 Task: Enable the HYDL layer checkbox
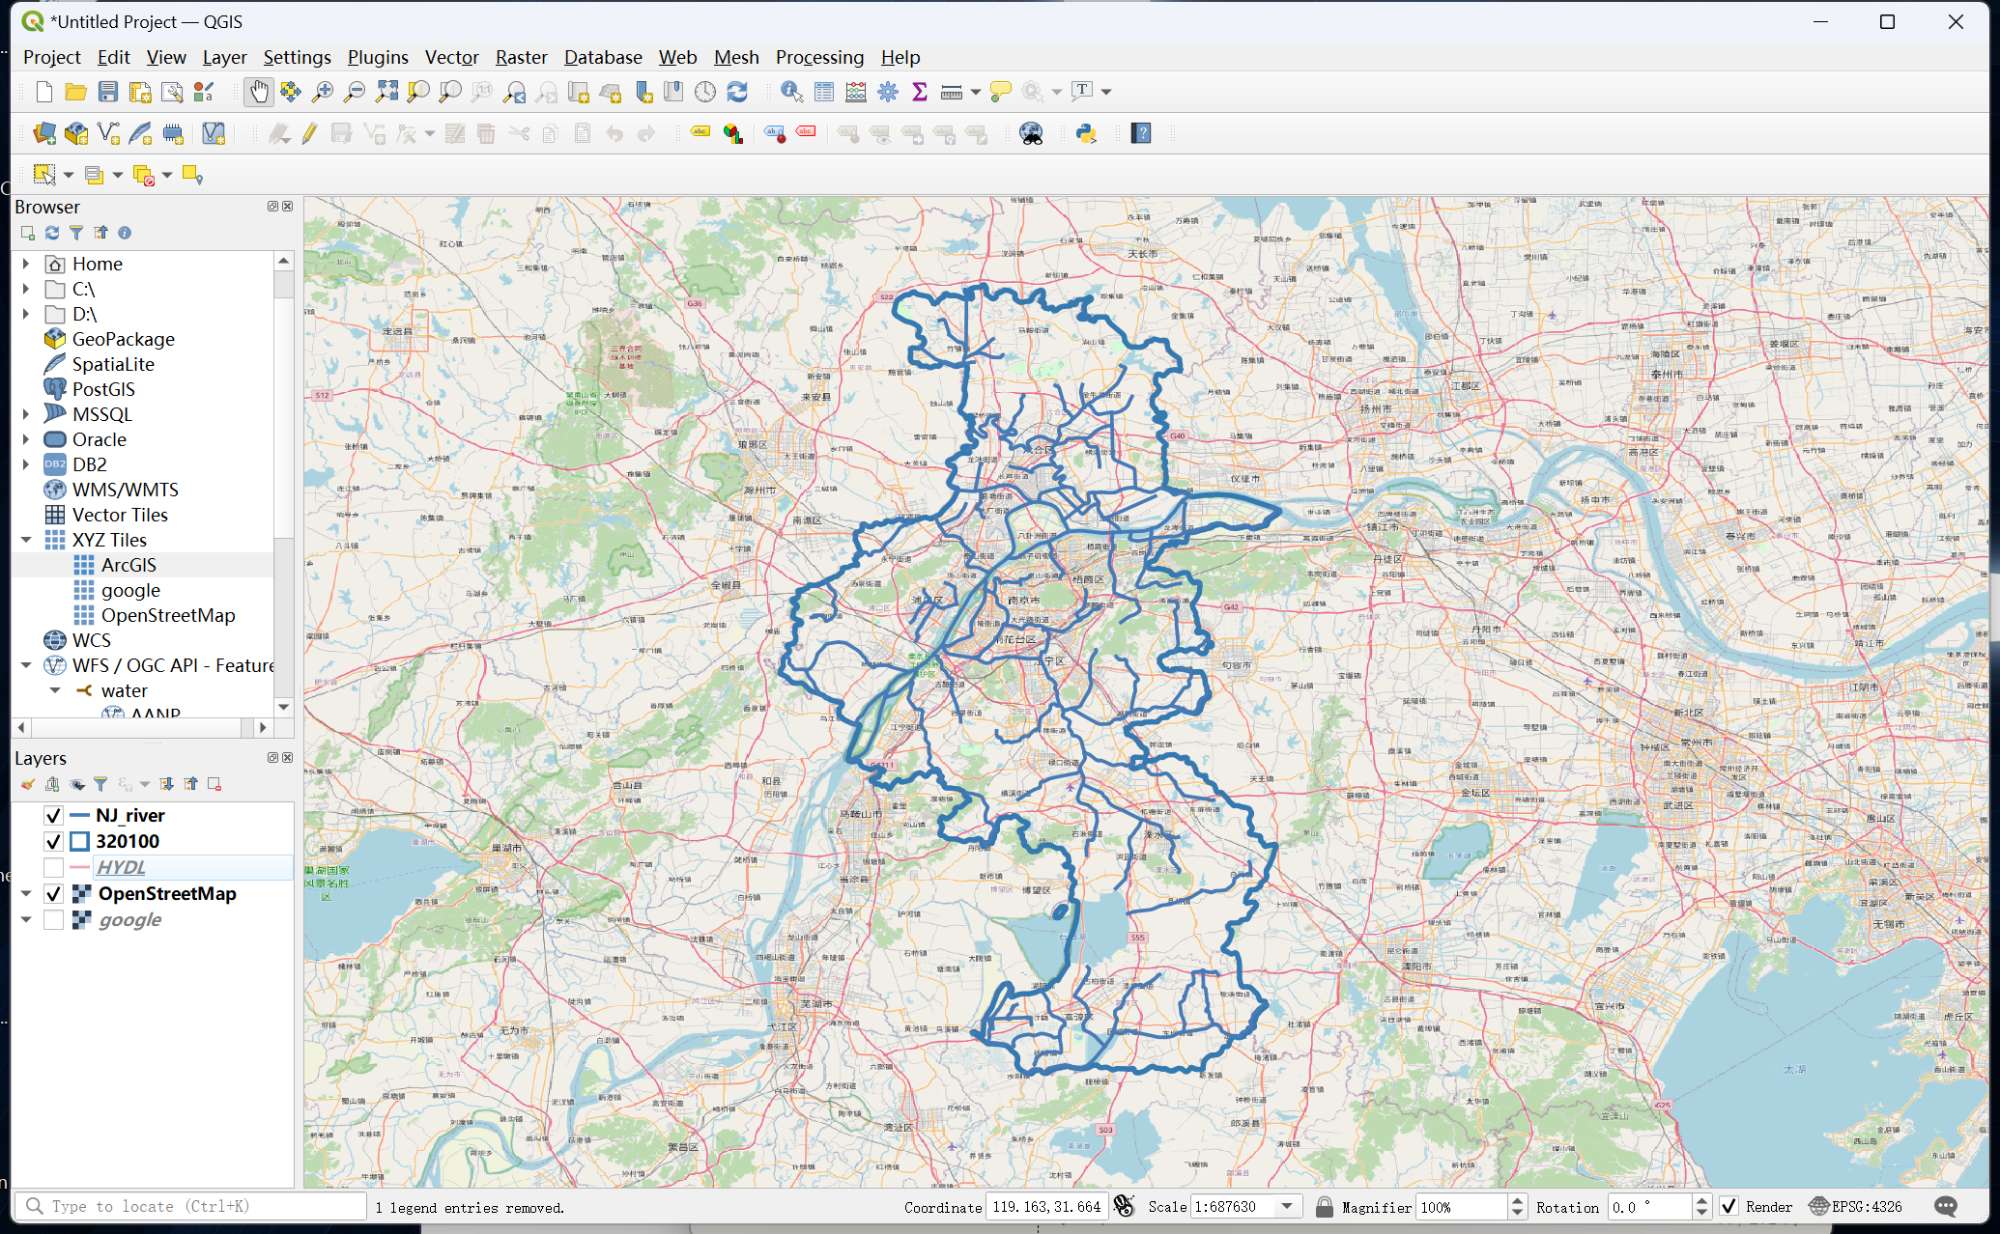[54, 867]
